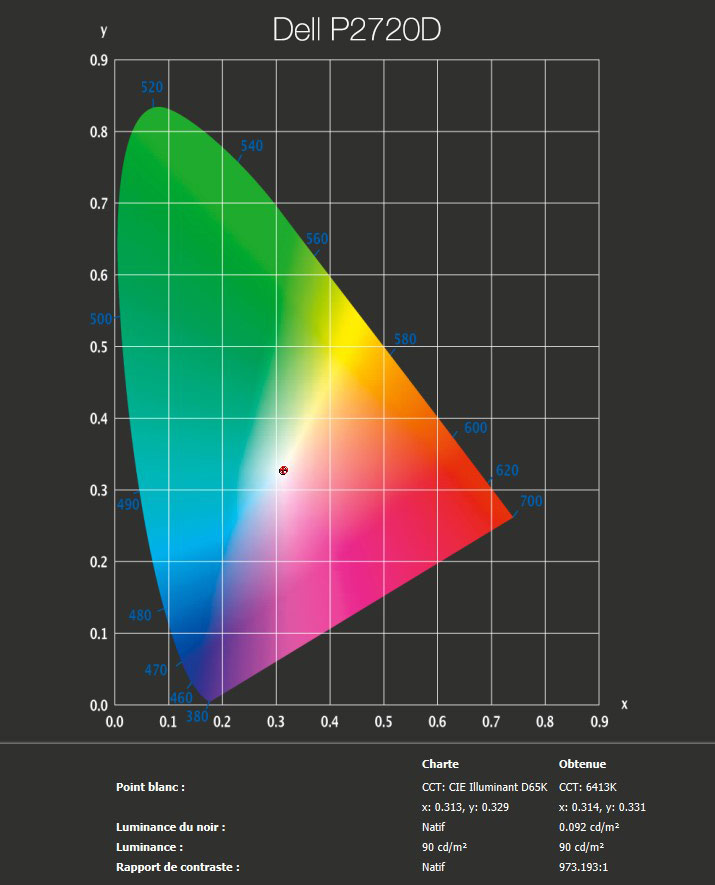Select the 560 wavelength label
This screenshot has height=885, width=715.
point(317,239)
